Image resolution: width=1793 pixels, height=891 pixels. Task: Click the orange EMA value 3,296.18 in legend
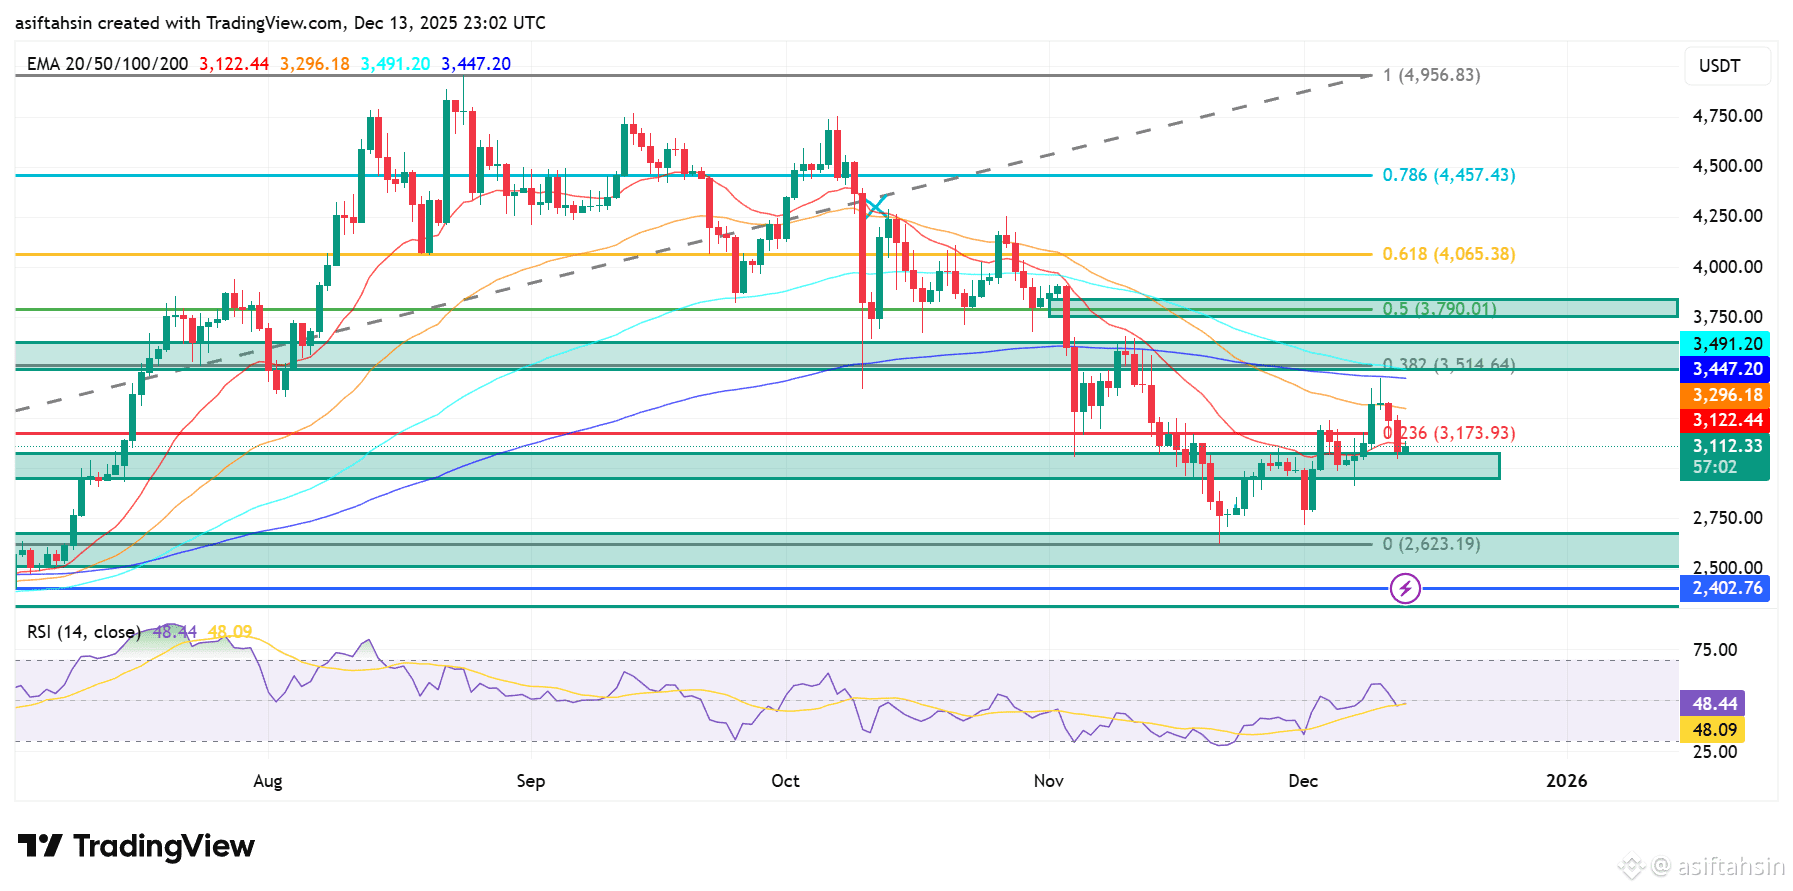pyautogui.click(x=315, y=64)
